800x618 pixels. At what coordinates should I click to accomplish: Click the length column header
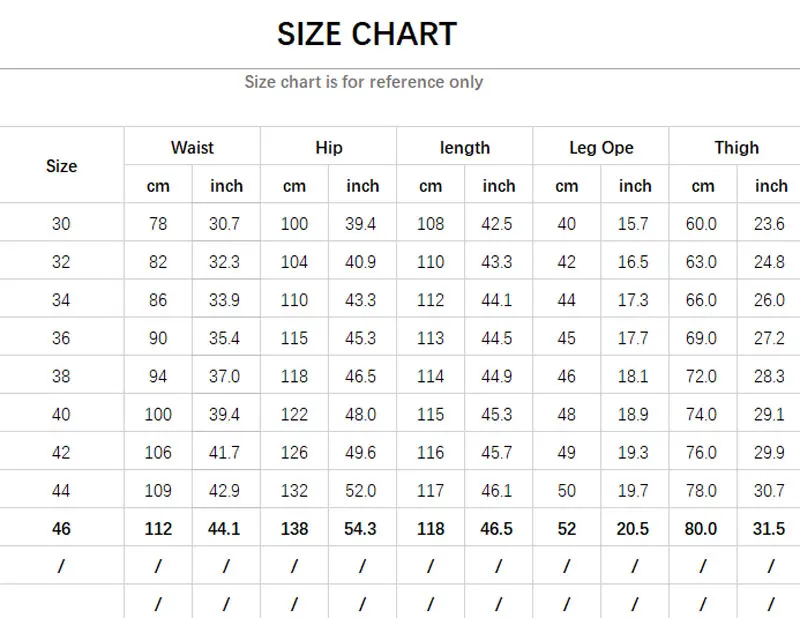coord(464,148)
